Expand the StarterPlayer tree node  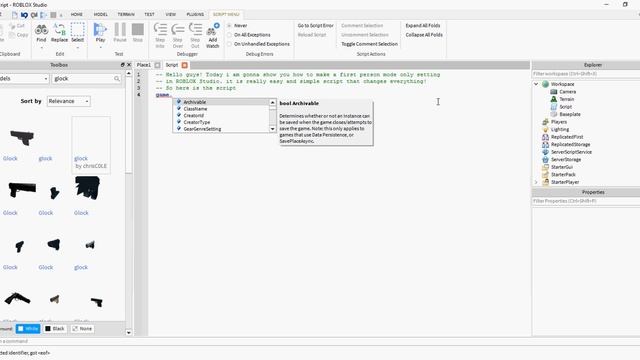click(x=536, y=182)
